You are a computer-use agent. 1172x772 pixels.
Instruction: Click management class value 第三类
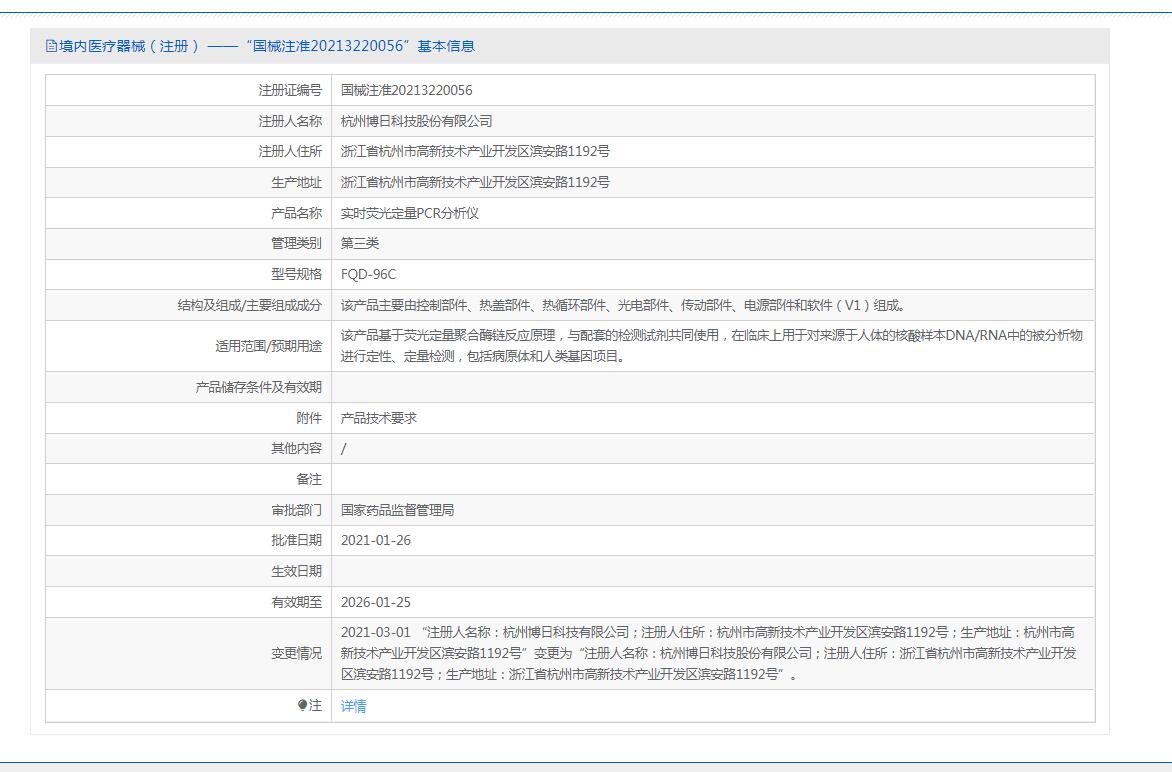[x=360, y=244]
